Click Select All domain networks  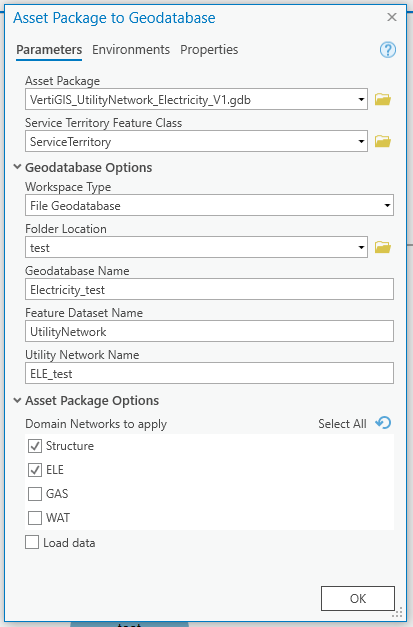(x=342, y=423)
